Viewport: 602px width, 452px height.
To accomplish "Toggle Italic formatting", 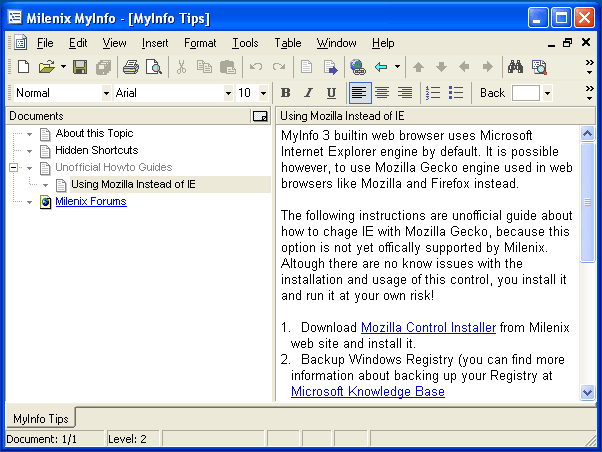I will (x=308, y=93).
